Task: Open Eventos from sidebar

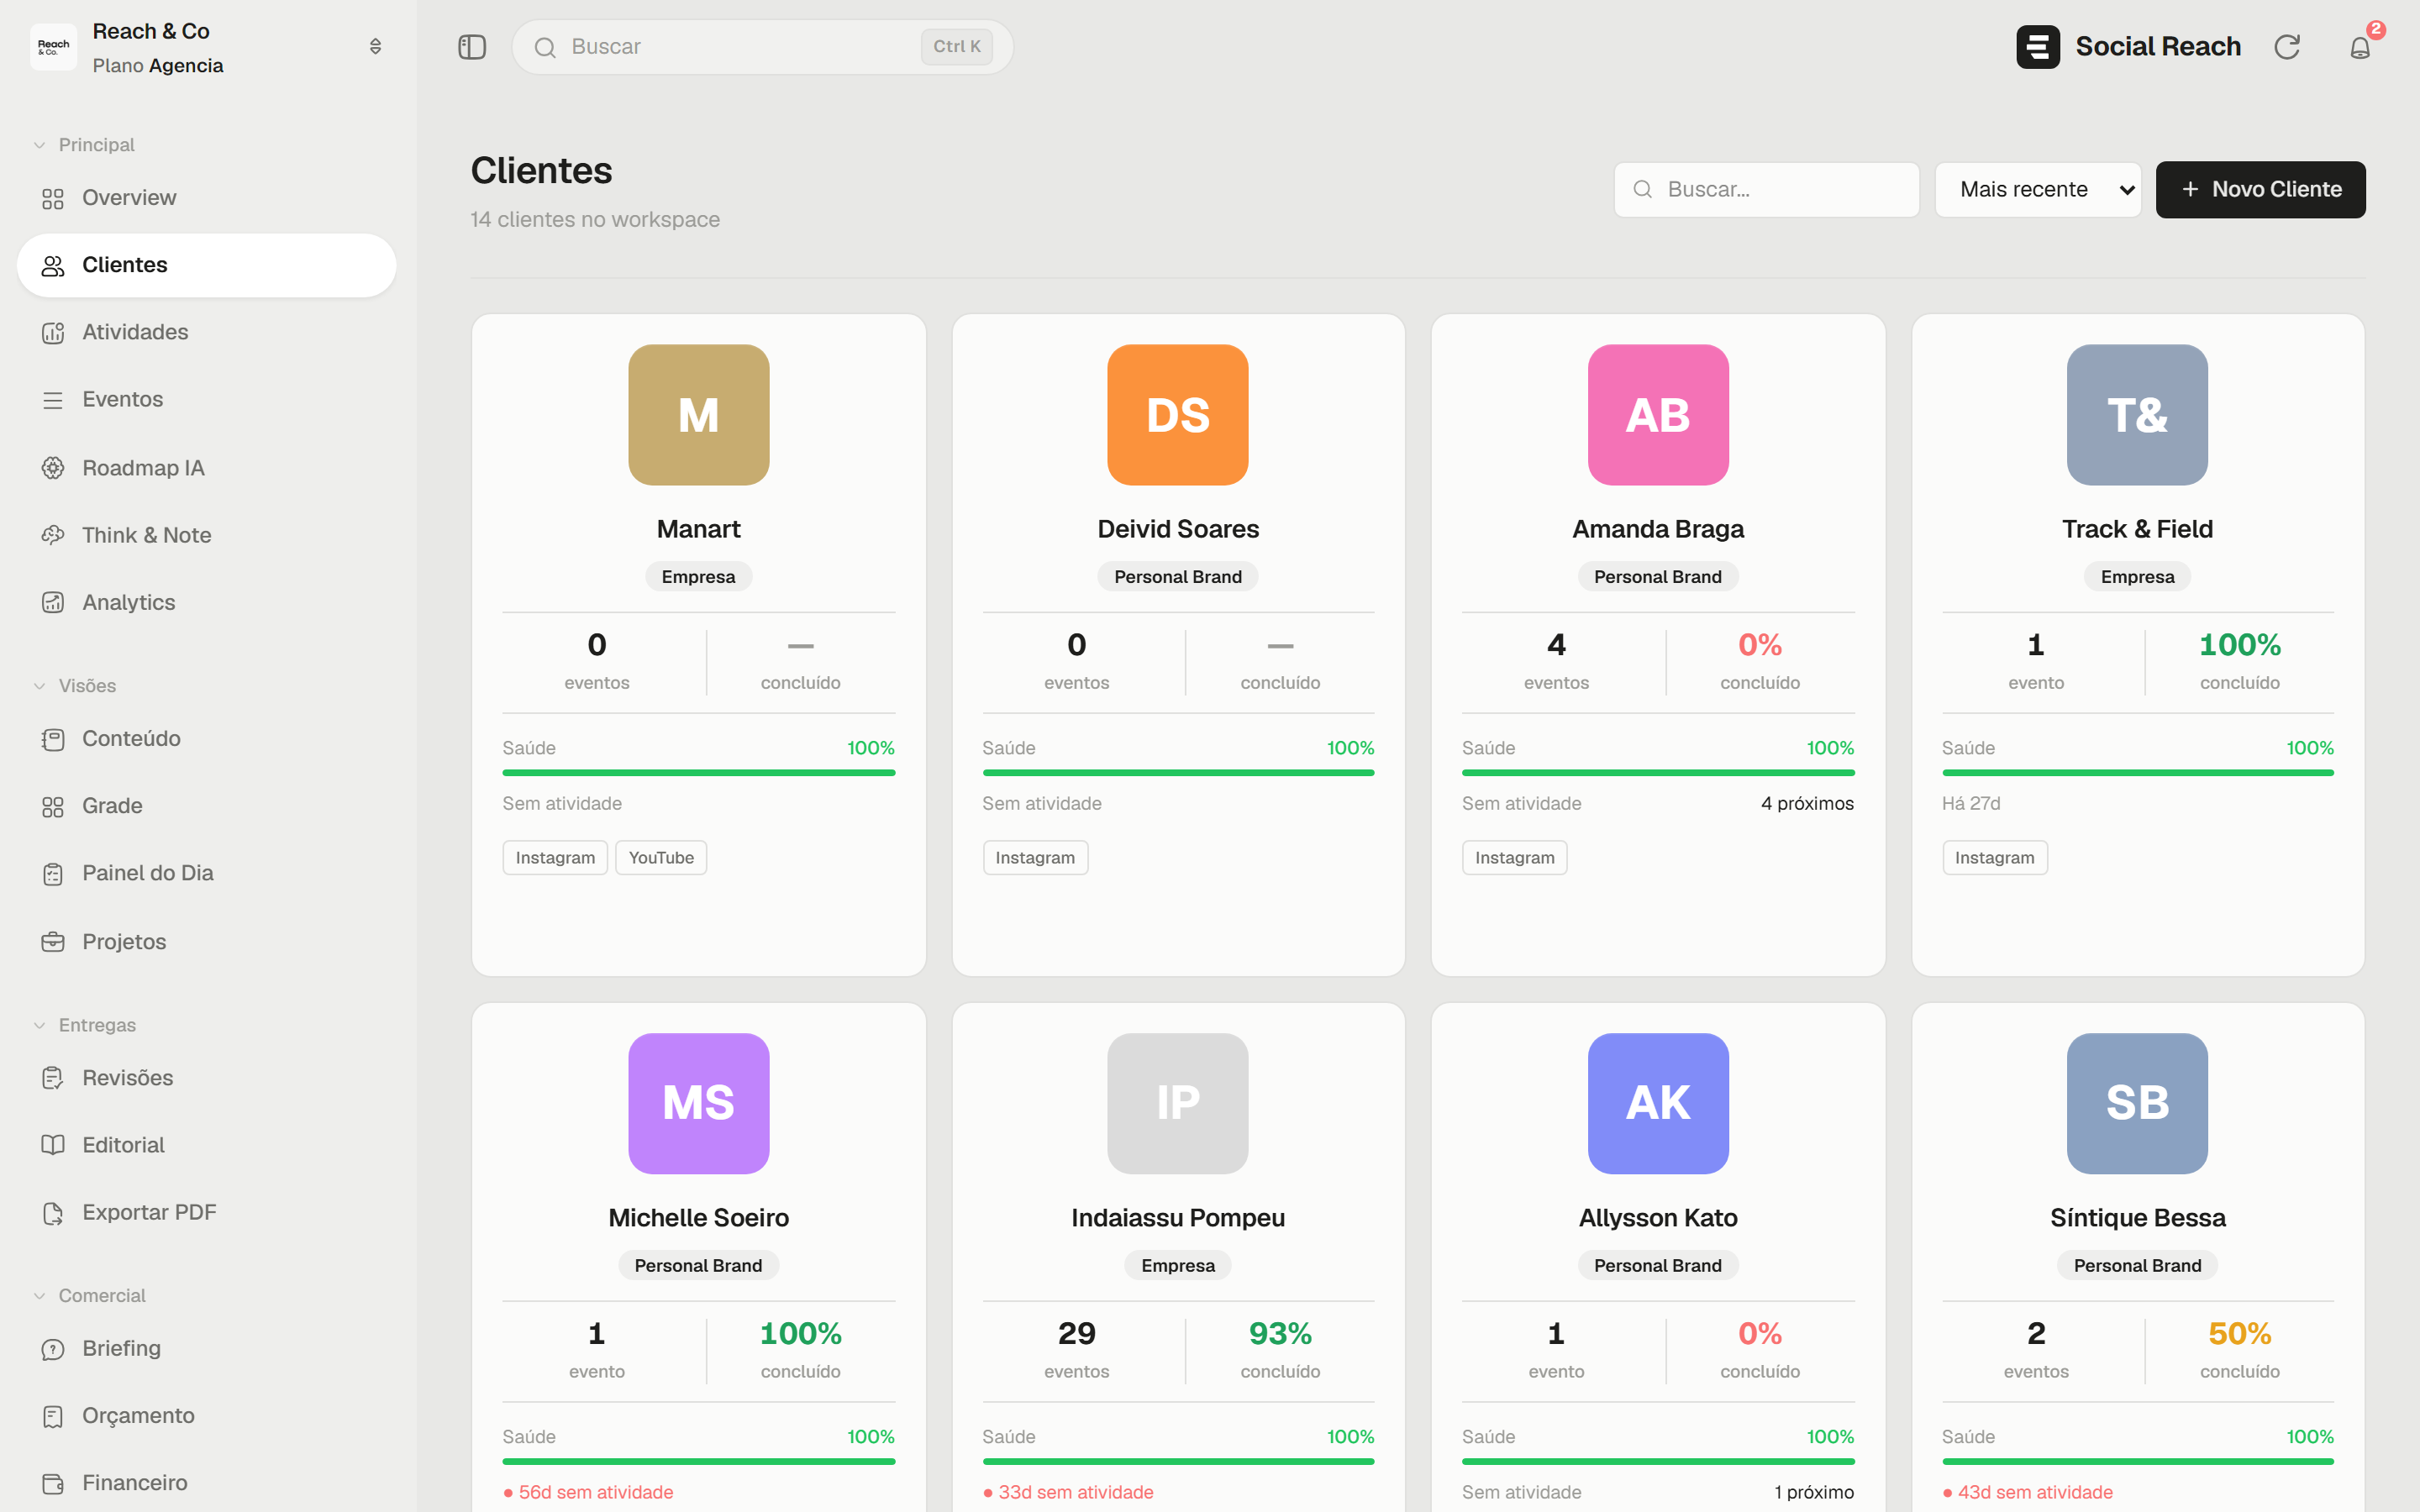Action: [207, 400]
